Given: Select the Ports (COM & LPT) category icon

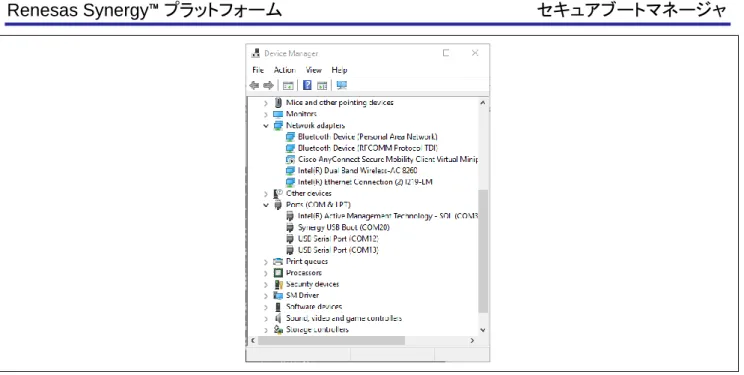Looking at the screenshot, I should (278, 205).
